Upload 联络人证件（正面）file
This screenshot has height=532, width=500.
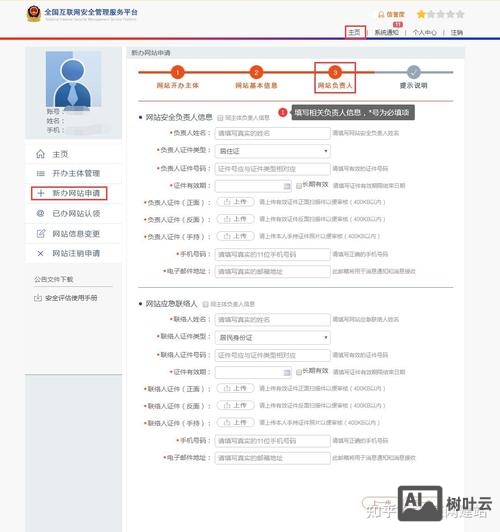235,388
